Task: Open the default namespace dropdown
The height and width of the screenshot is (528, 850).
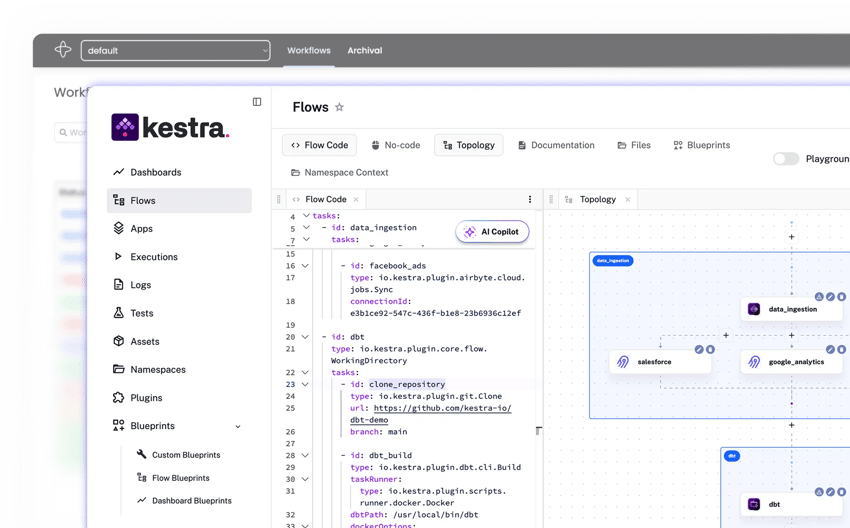Action: coord(177,50)
